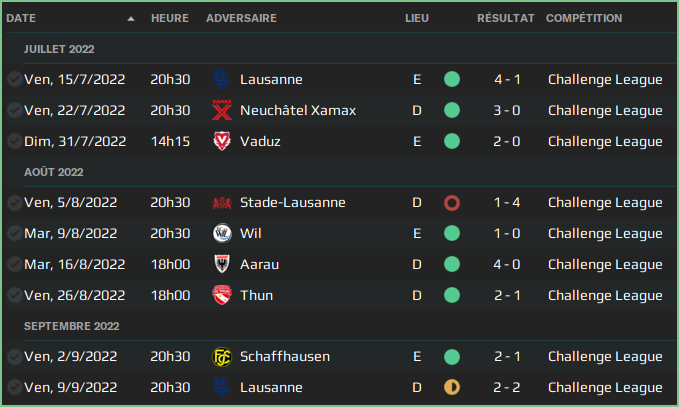679x407 pixels.
Task: Click the Neuchâtel Xamax club crest
Action: (x=222, y=111)
